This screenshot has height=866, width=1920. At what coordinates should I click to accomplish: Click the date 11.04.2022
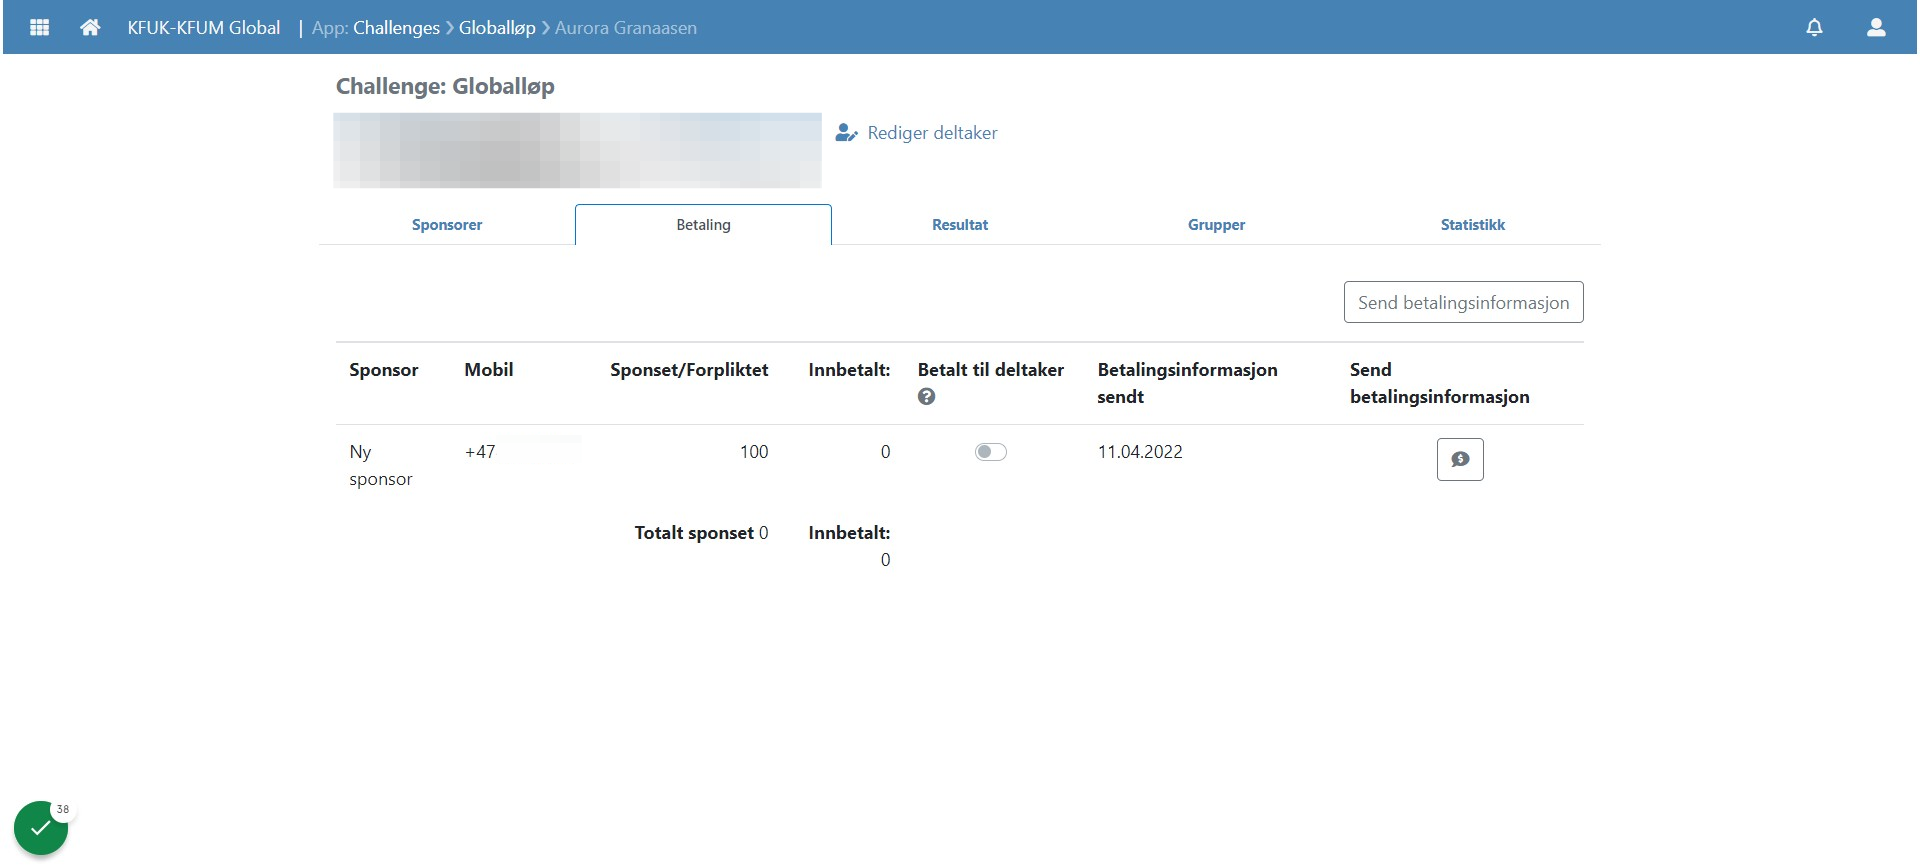point(1140,452)
